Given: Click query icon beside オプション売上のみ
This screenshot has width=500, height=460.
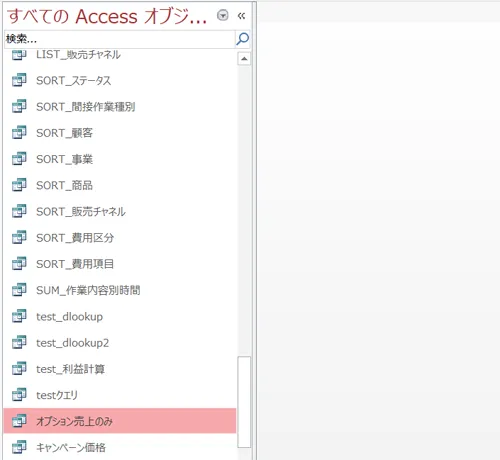Looking at the screenshot, I should pos(19,421).
